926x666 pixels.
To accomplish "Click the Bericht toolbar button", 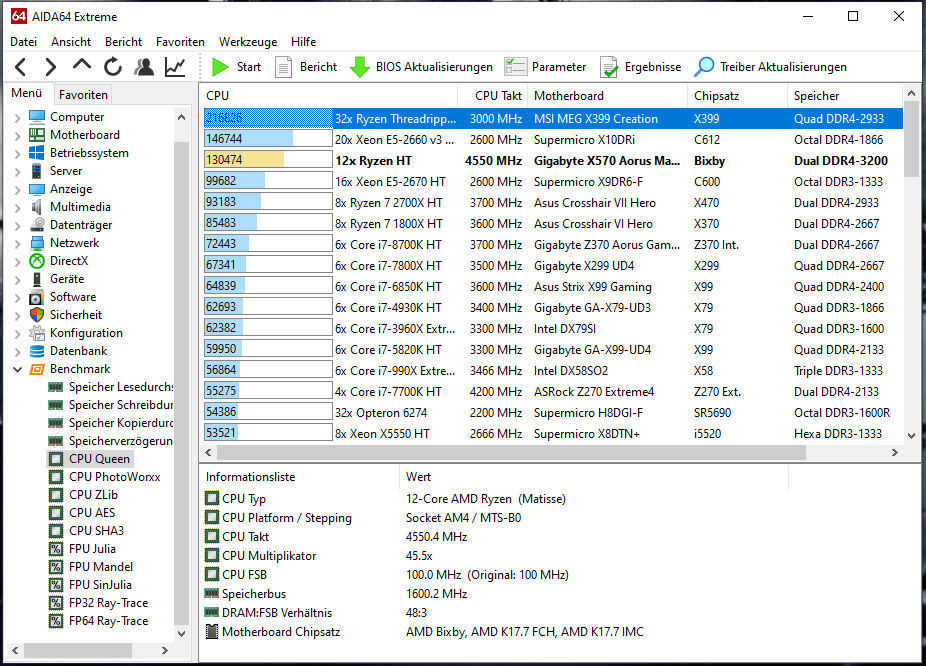I will [x=306, y=67].
